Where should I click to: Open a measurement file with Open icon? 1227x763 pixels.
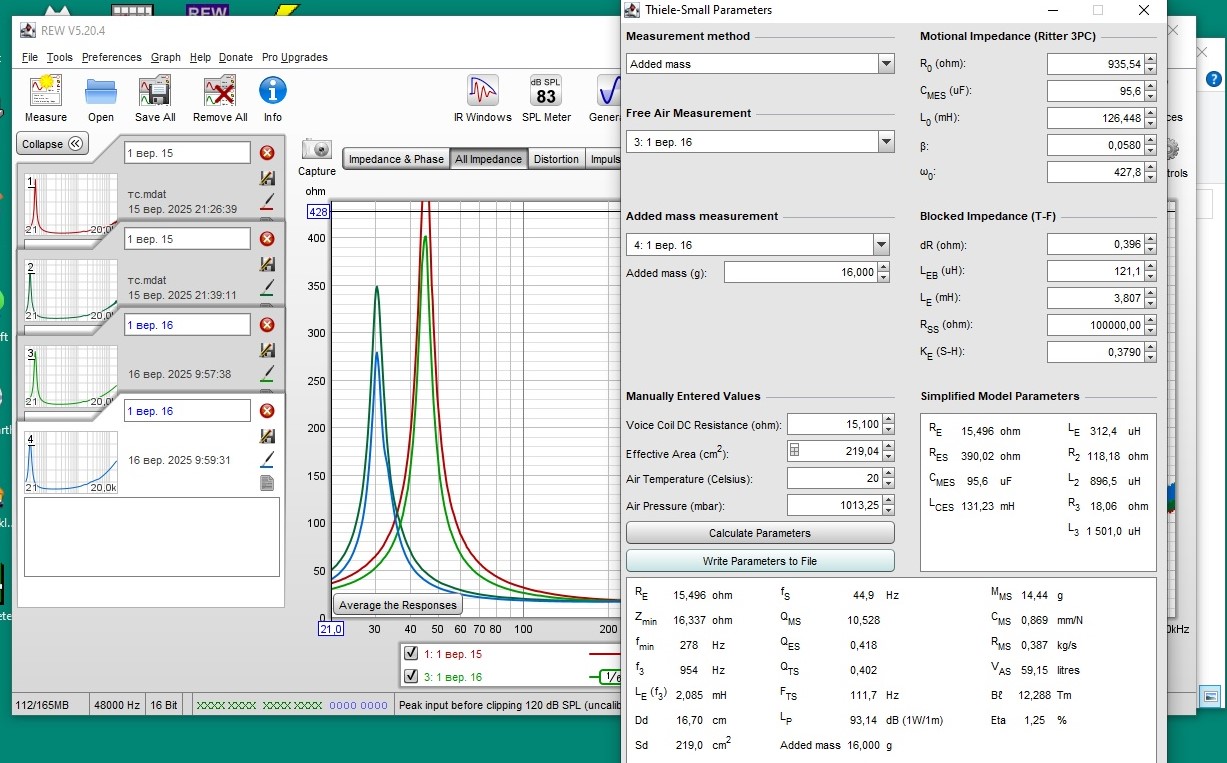point(101,92)
